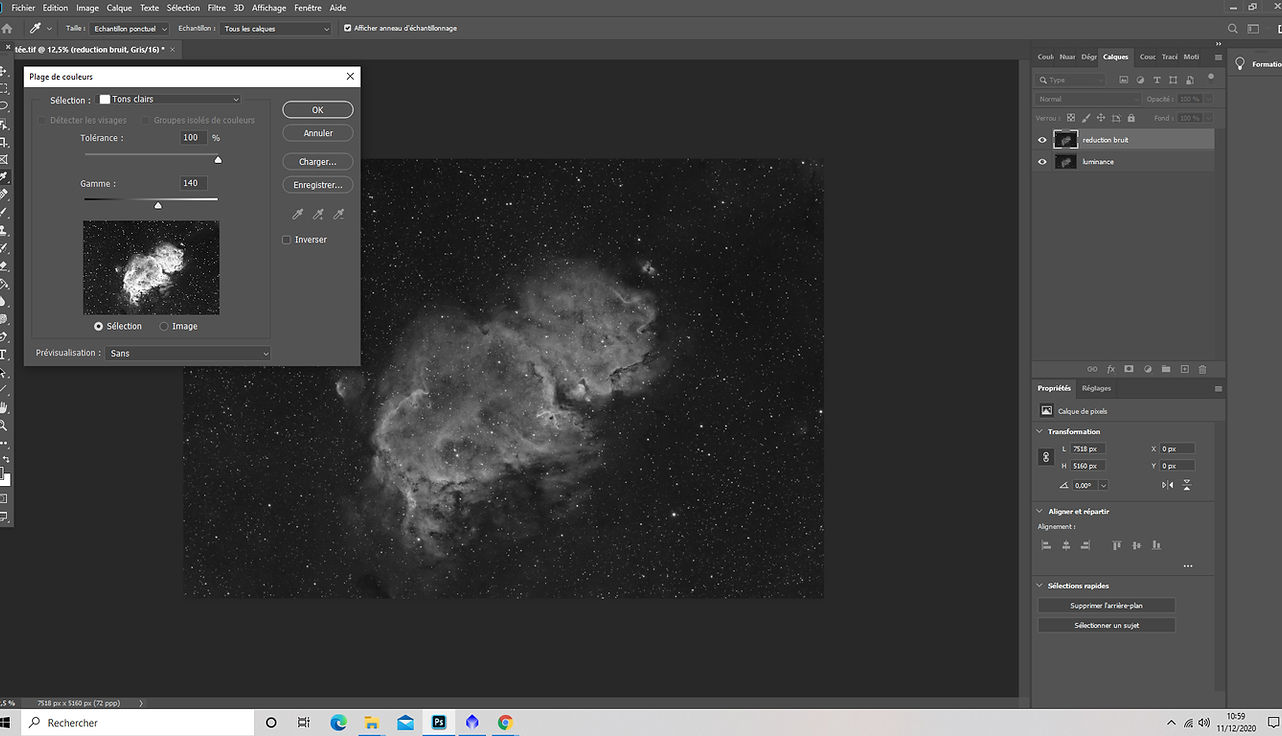1282x736 pixels.
Task: Click the trash icon to delete the layer
Action: click(x=1202, y=369)
